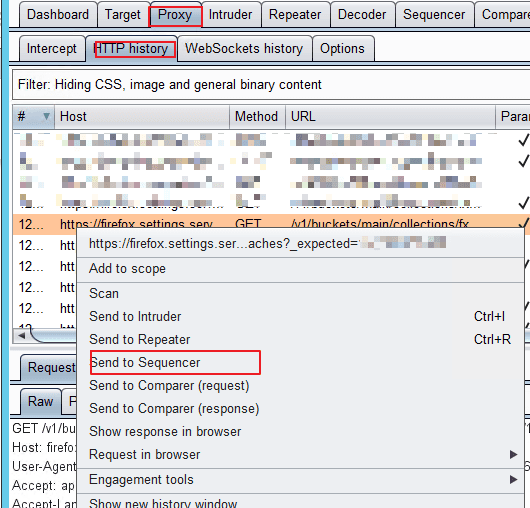
Task: Click the sort arrow in the # column
Action: 47,117
